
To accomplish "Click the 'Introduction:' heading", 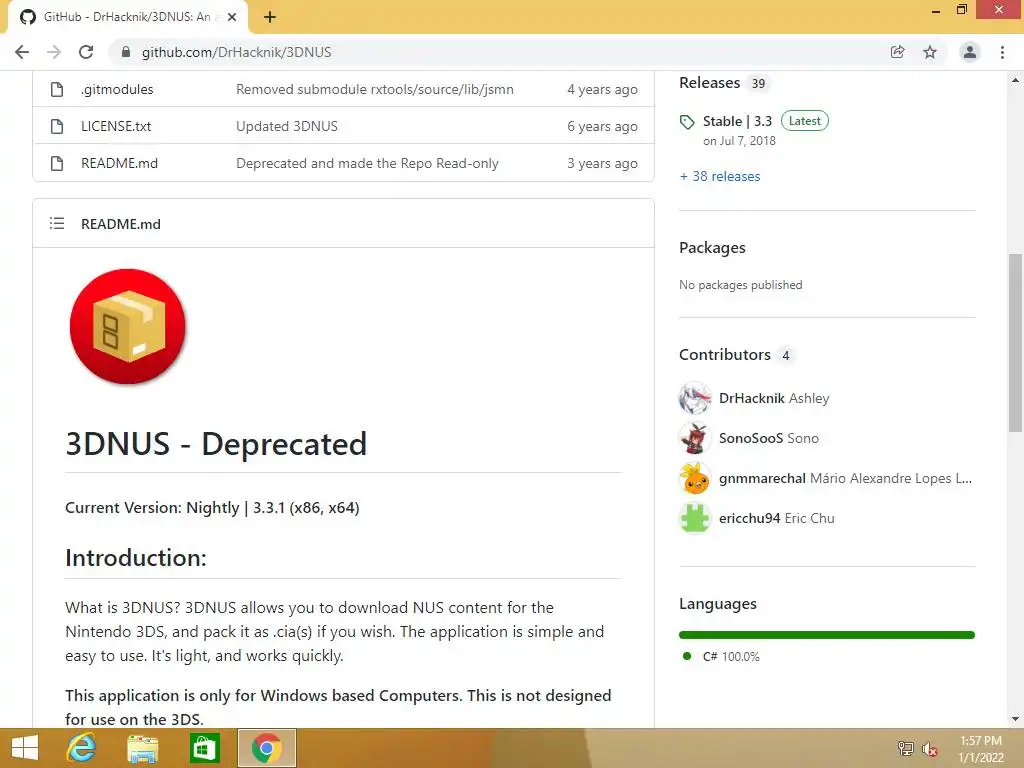I will coord(136,558).
